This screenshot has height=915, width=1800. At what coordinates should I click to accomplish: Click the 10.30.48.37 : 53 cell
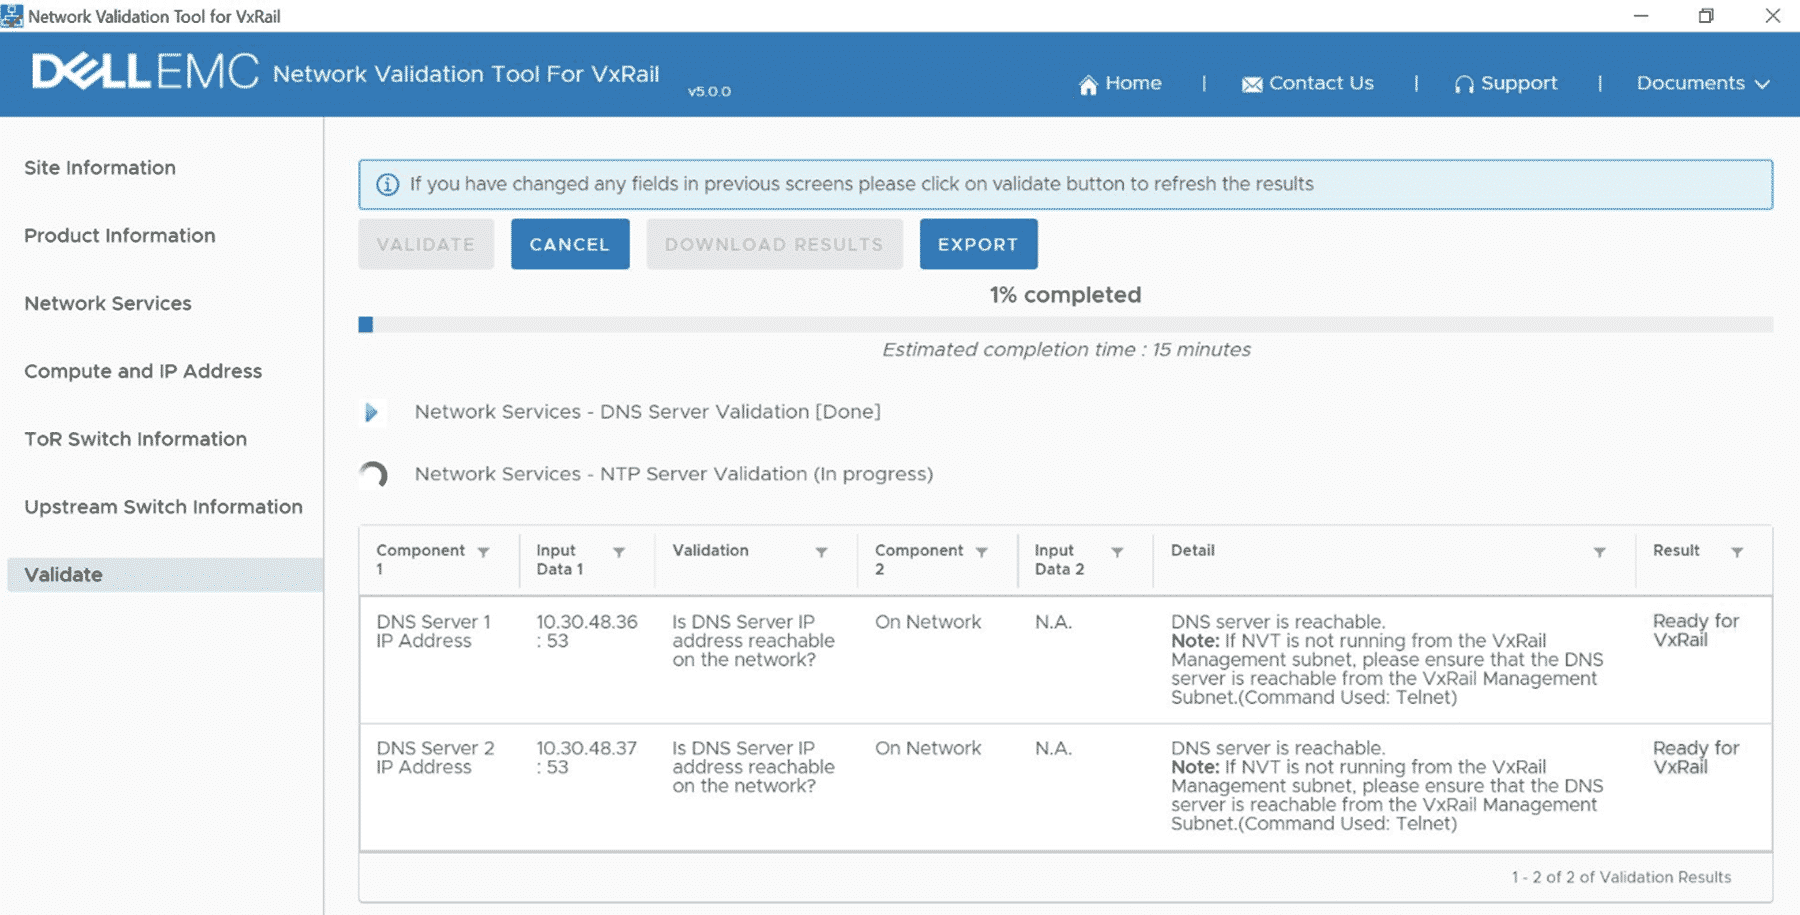(587, 757)
